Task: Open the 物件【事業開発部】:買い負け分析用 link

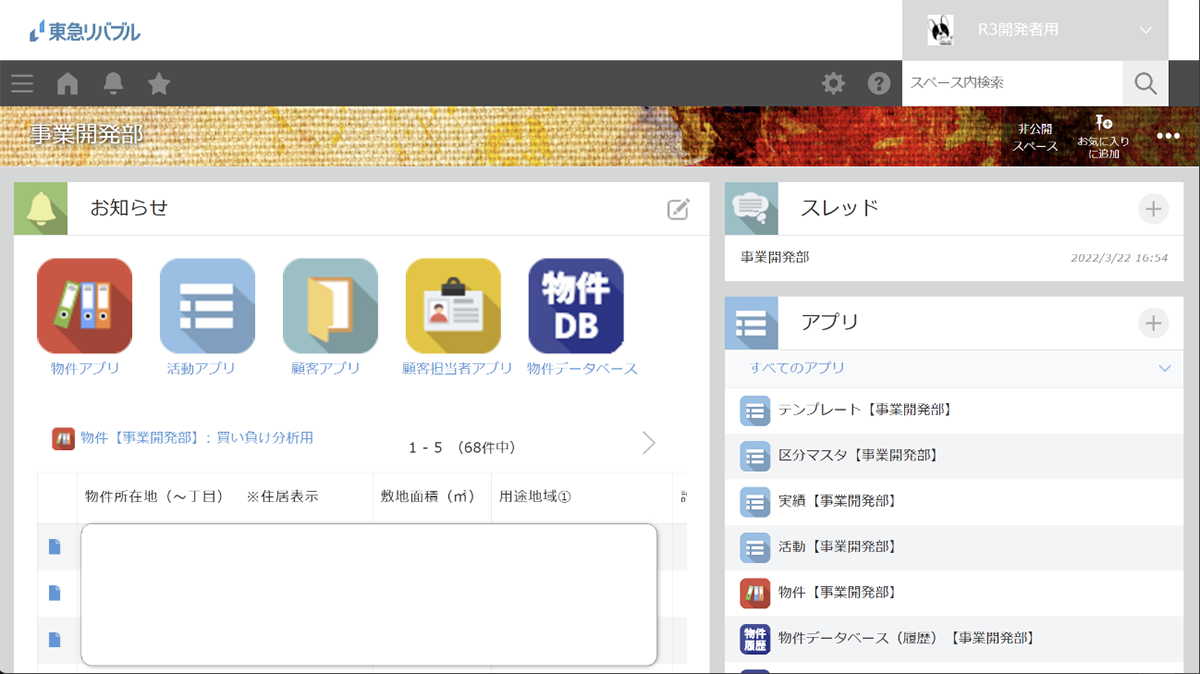Action: [197, 438]
